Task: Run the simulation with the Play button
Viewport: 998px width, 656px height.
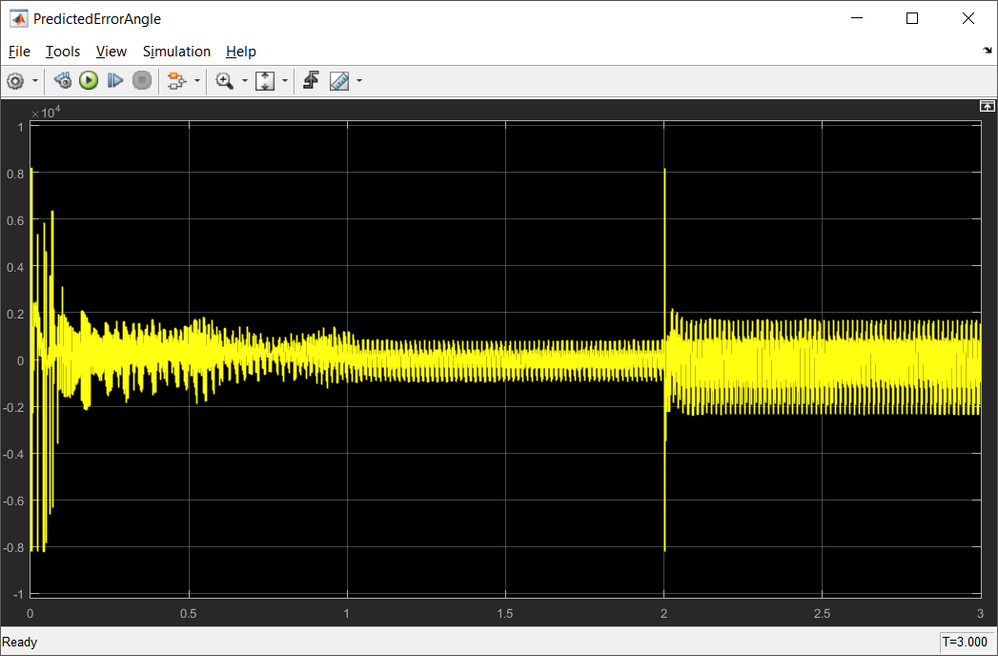Action: pyautogui.click(x=88, y=80)
